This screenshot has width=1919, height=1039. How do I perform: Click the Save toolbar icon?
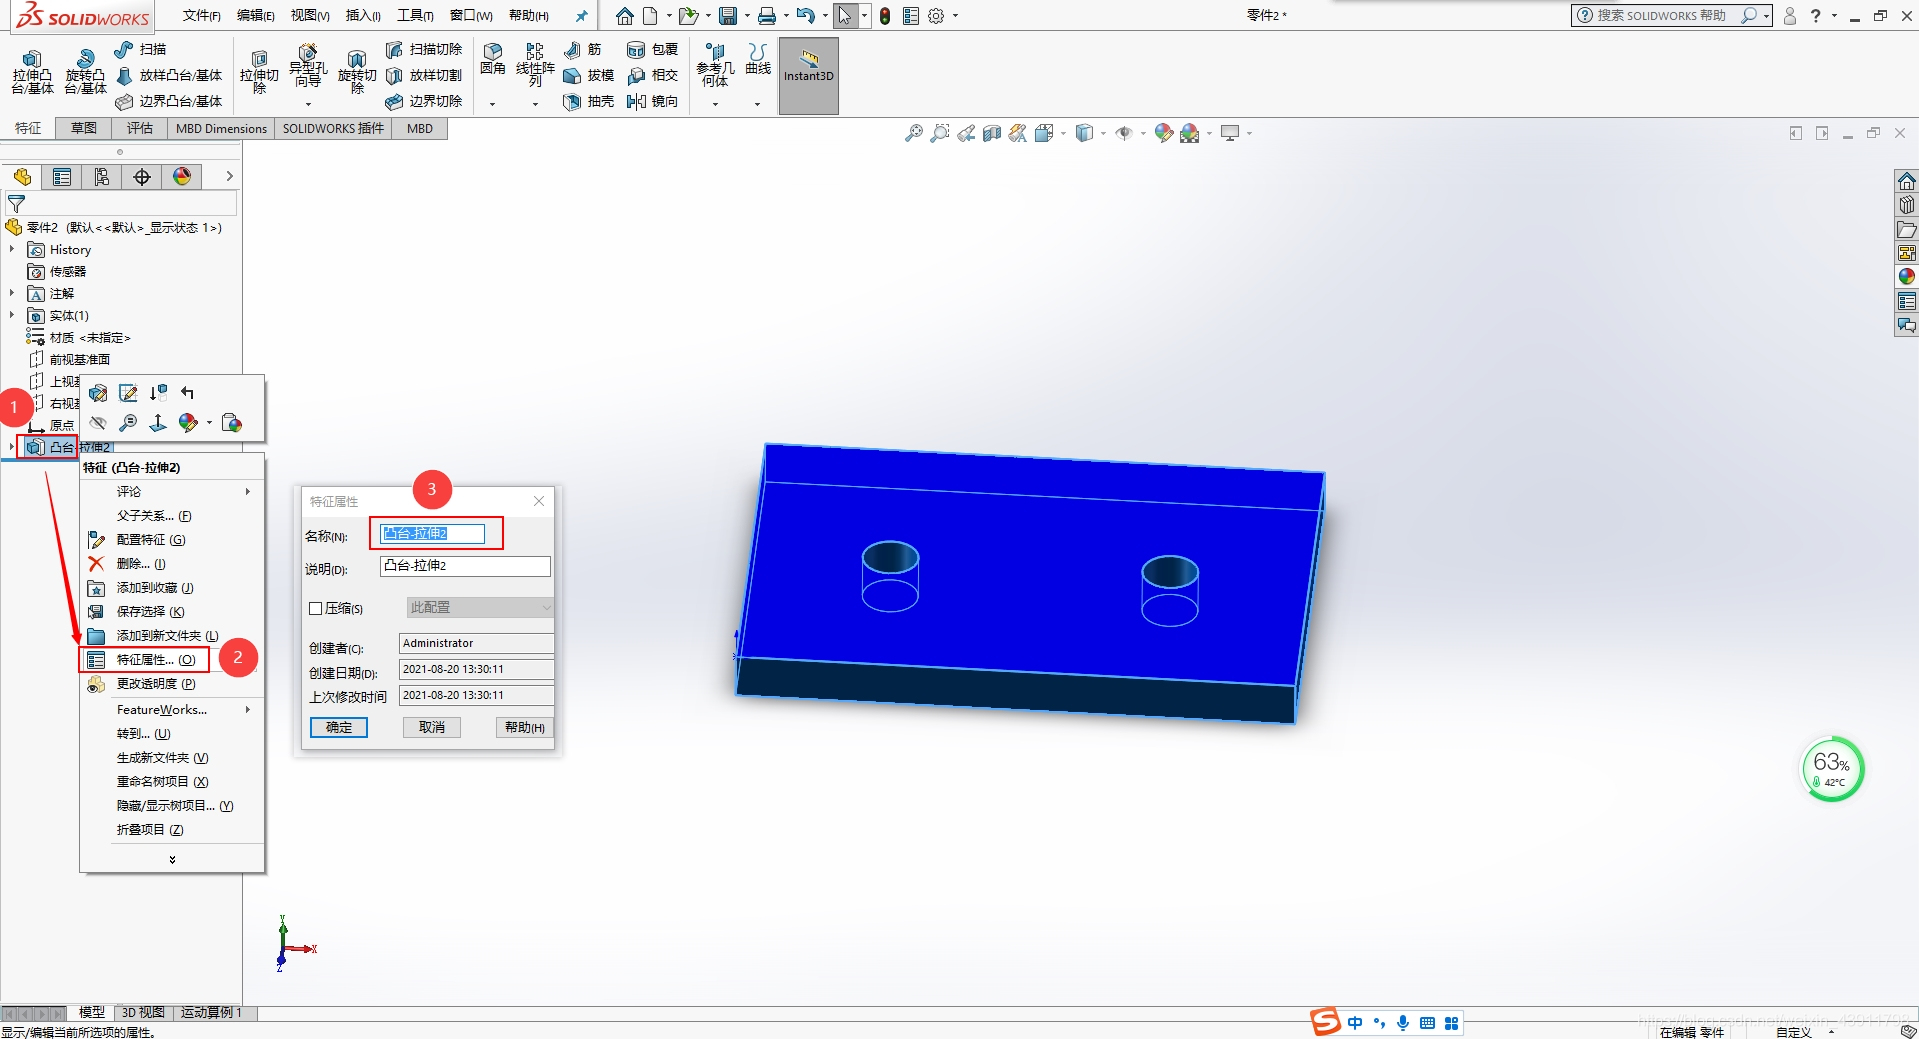click(x=728, y=16)
